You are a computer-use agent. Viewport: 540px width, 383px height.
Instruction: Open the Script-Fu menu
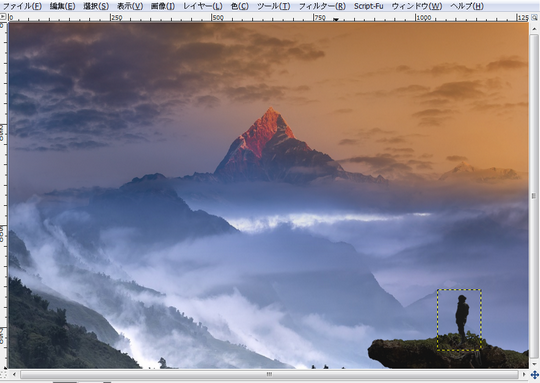pyautogui.click(x=368, y=6)
